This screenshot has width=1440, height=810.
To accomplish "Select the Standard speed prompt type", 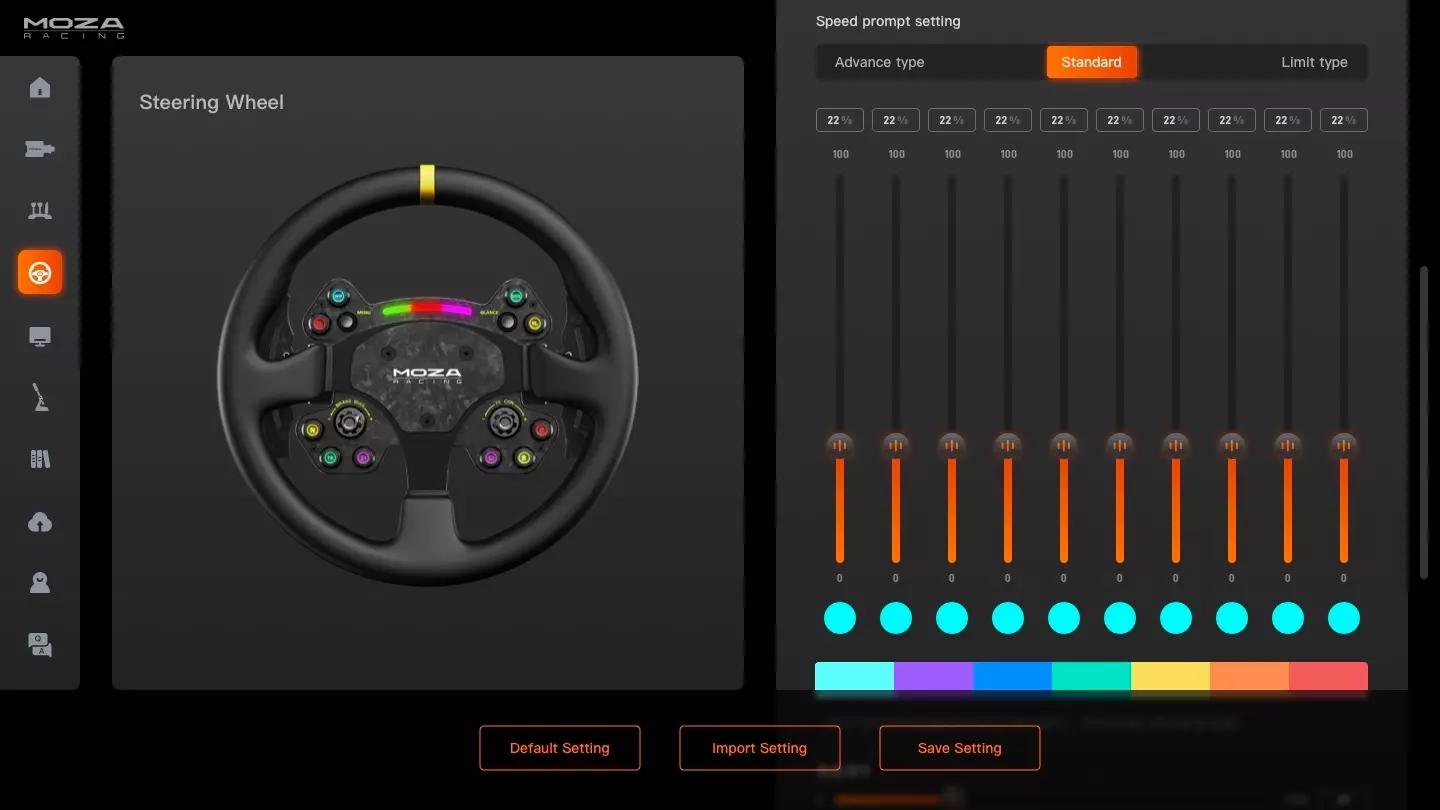I will (x=1091, y=62).
